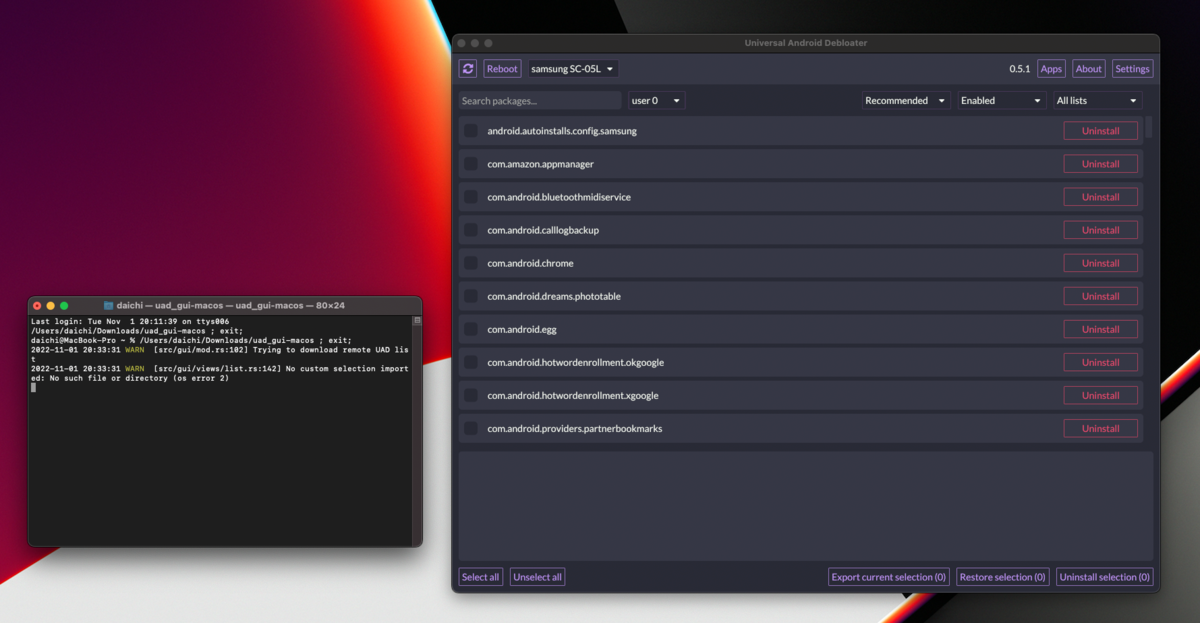This screenshot has width=1200, height=623.
Task: Select package name com.android.calllogbackup
Action: pos(543,230)
